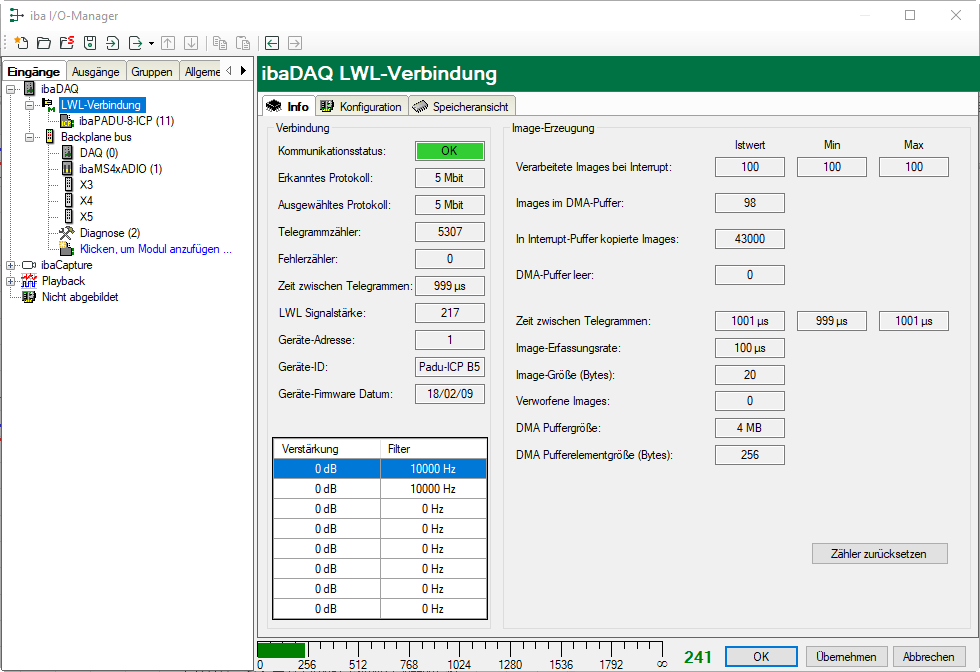The width and height of the screenshot is (980, 672).
Task: Click the green back arrow toolbar icon
Action: [271, 43]
